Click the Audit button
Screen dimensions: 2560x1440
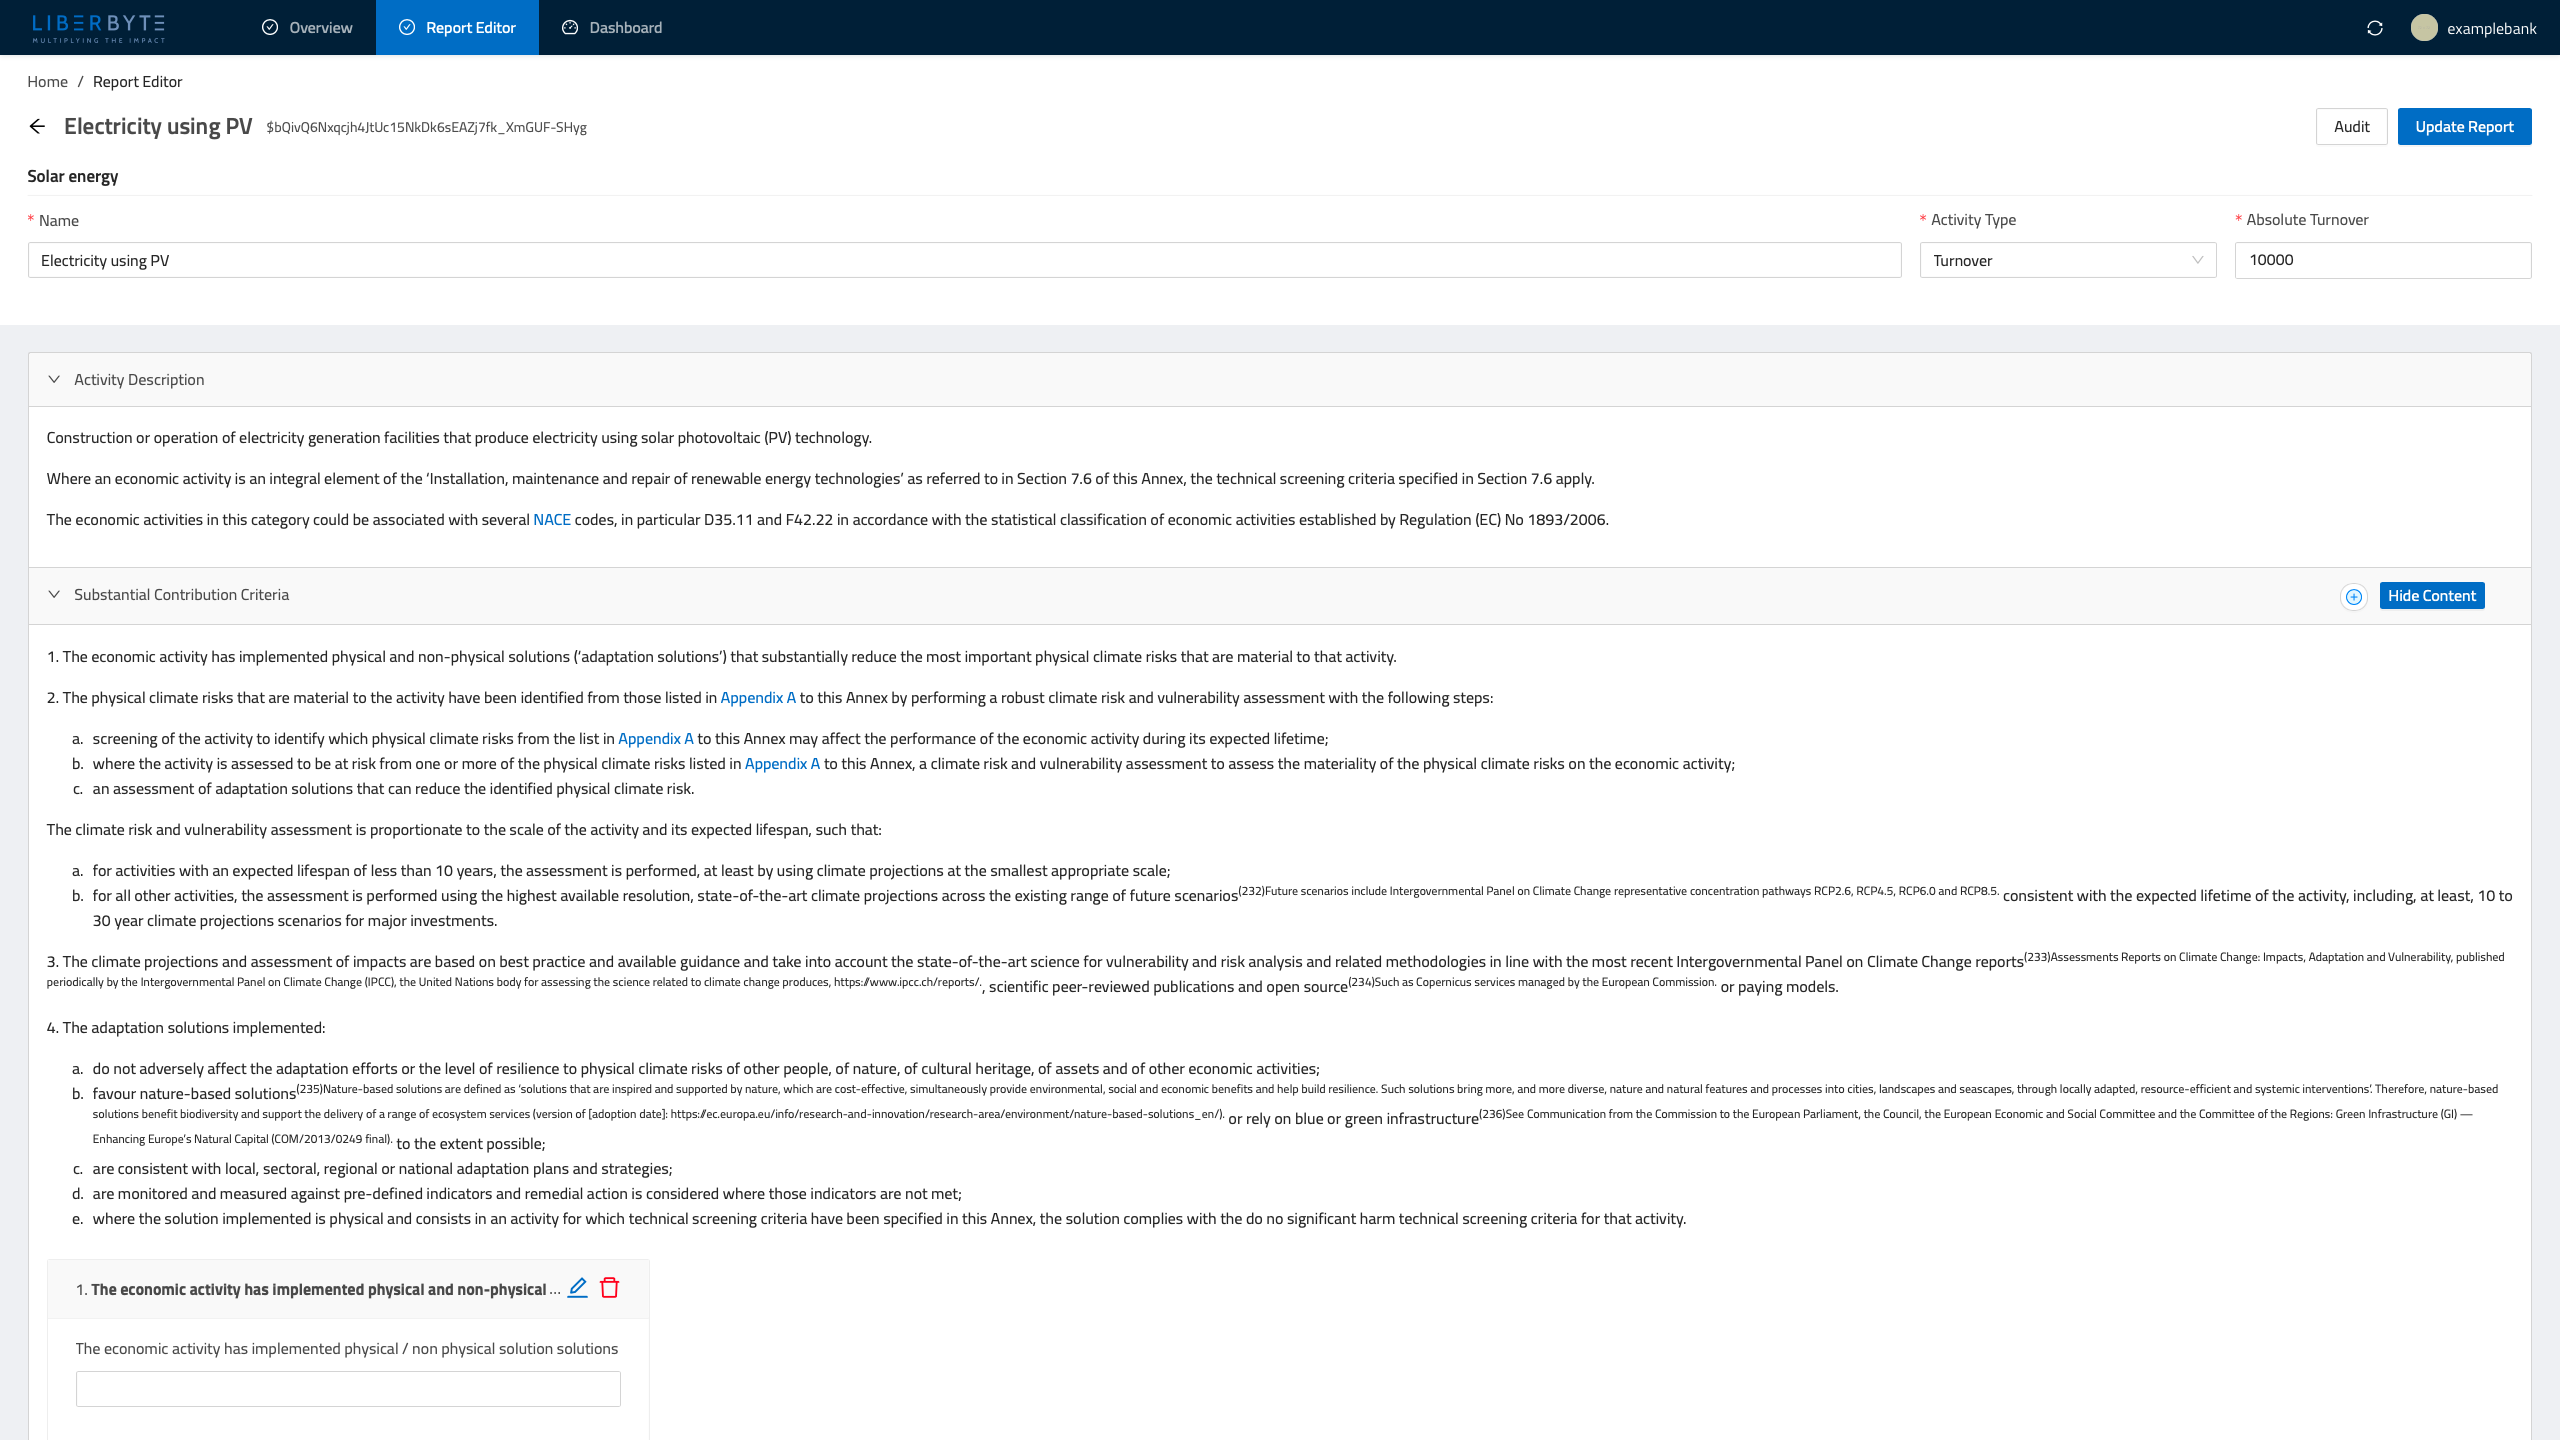(x=2351, y=126)
